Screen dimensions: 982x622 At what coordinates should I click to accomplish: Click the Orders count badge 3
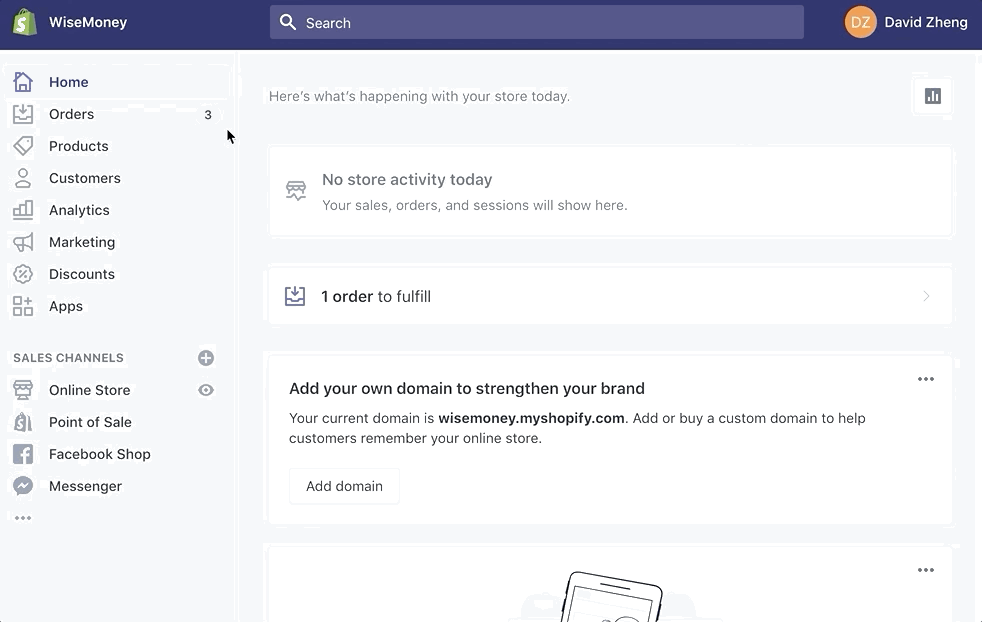coord(208,115)
